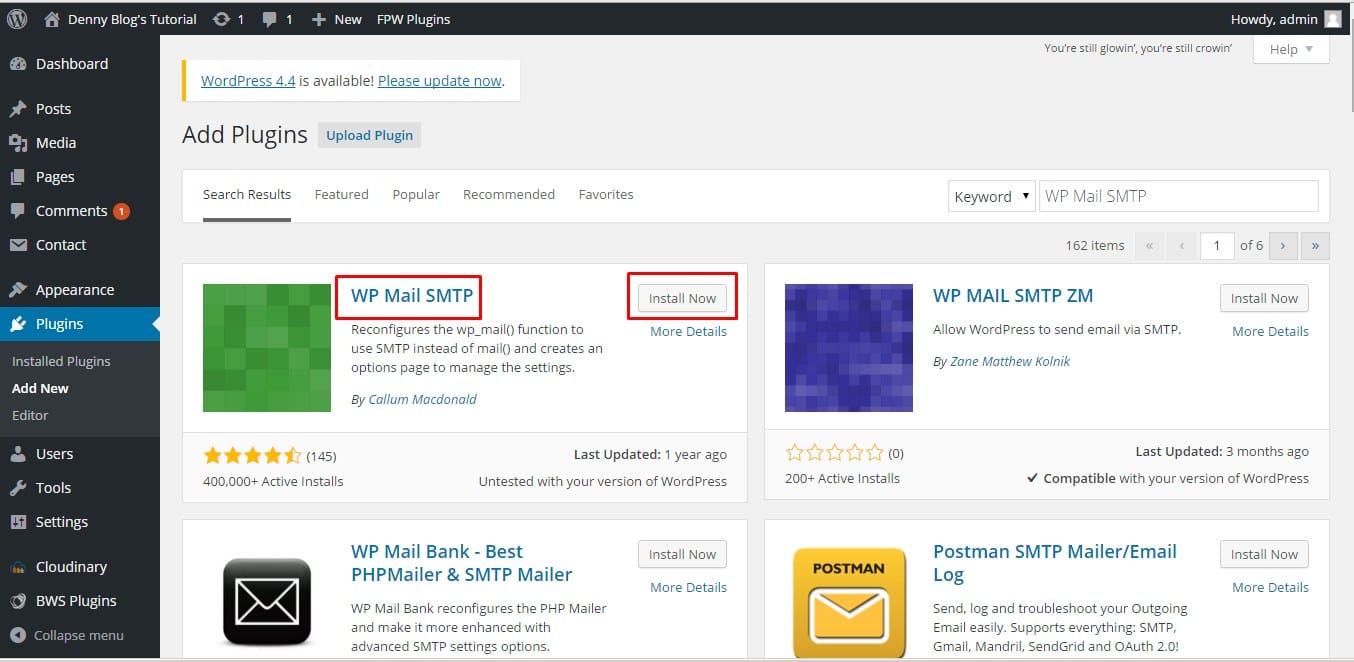This screenshot has height=662, width=1354.
Task: Click the Contact envelope icon
Action: click(x=18, y=245)
